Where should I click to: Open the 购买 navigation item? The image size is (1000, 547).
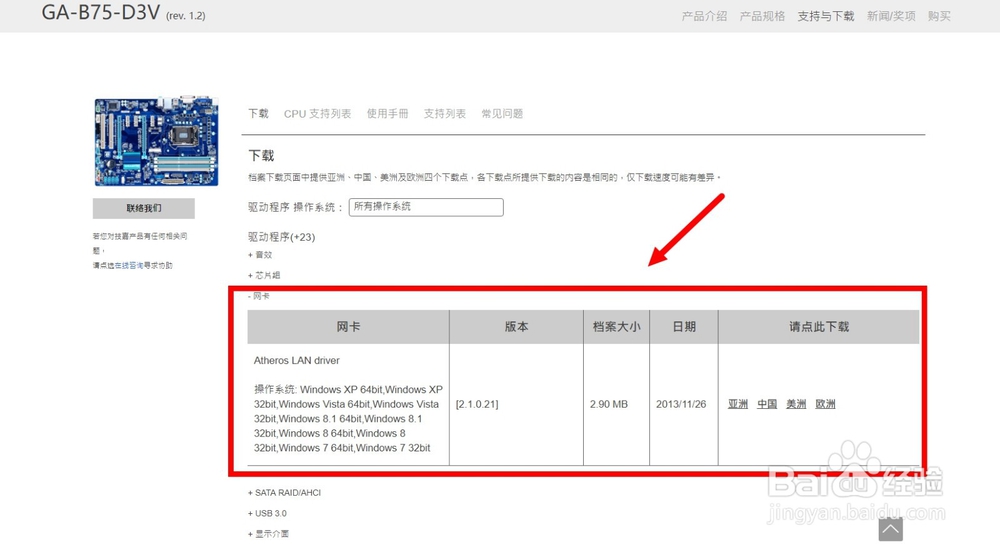(939, 16)
